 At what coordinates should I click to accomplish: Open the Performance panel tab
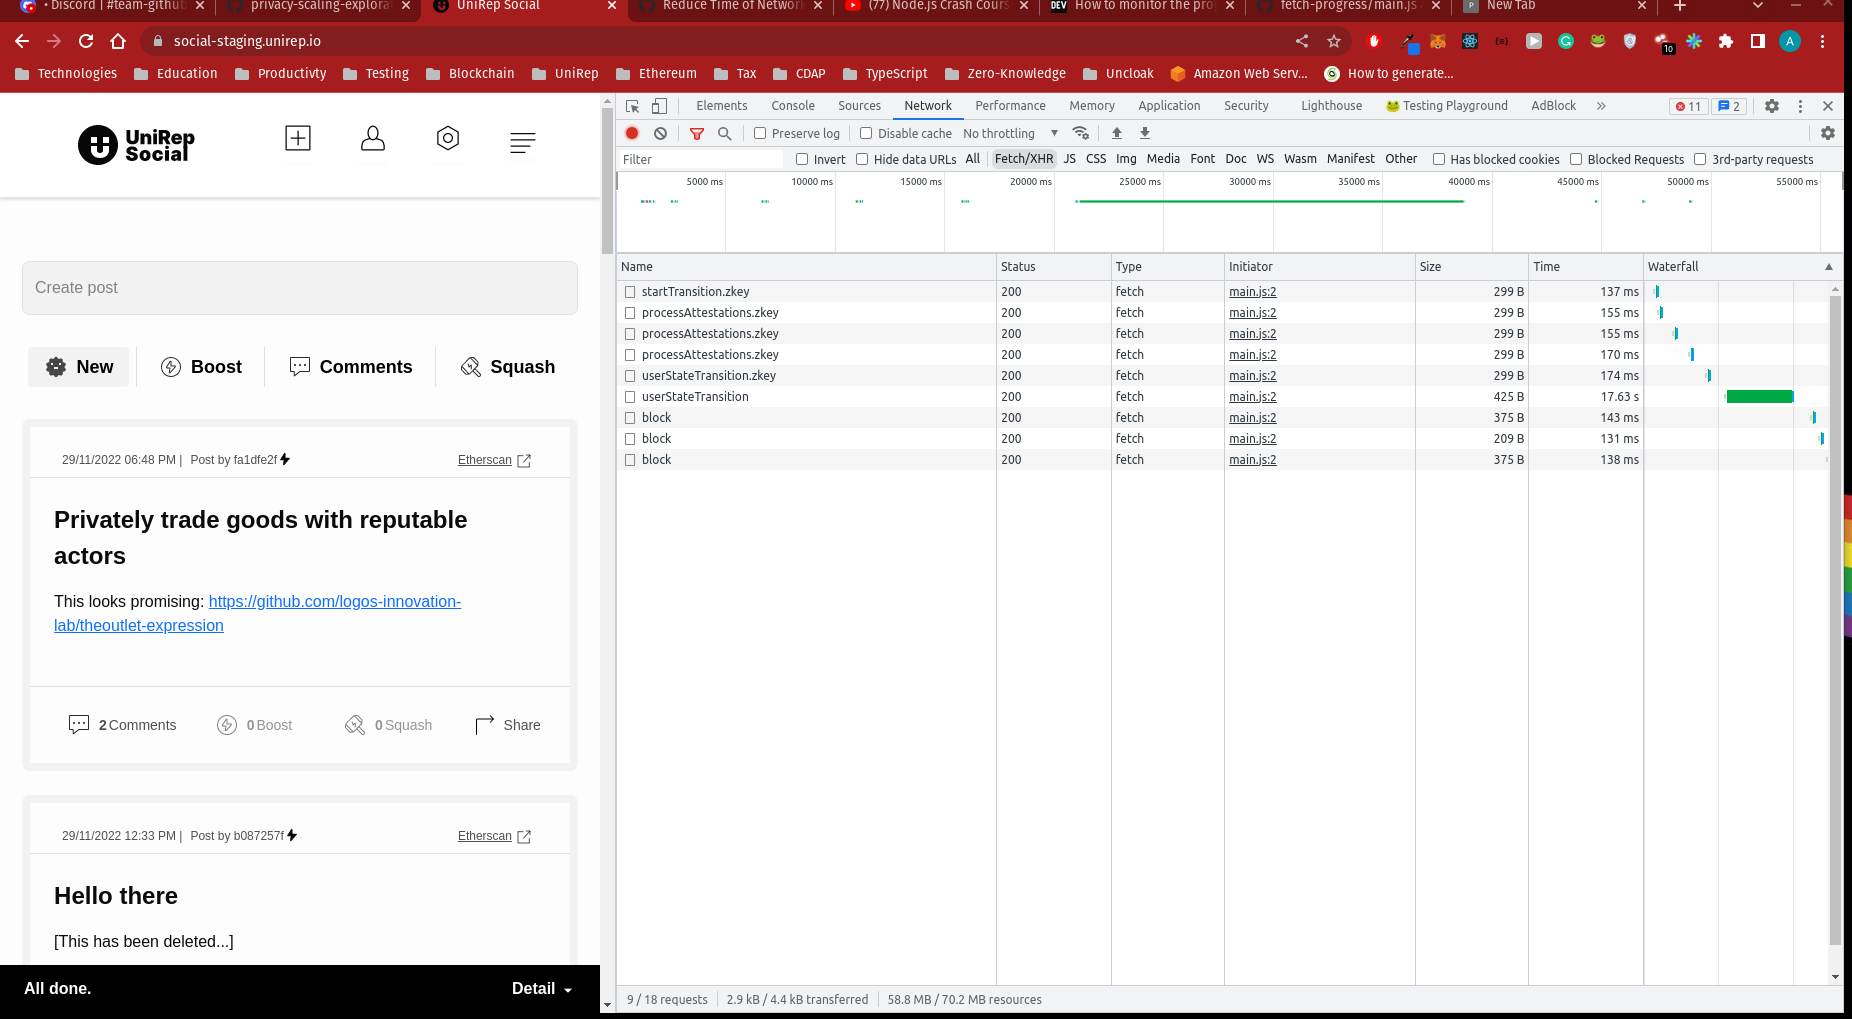click(1010, 105)
